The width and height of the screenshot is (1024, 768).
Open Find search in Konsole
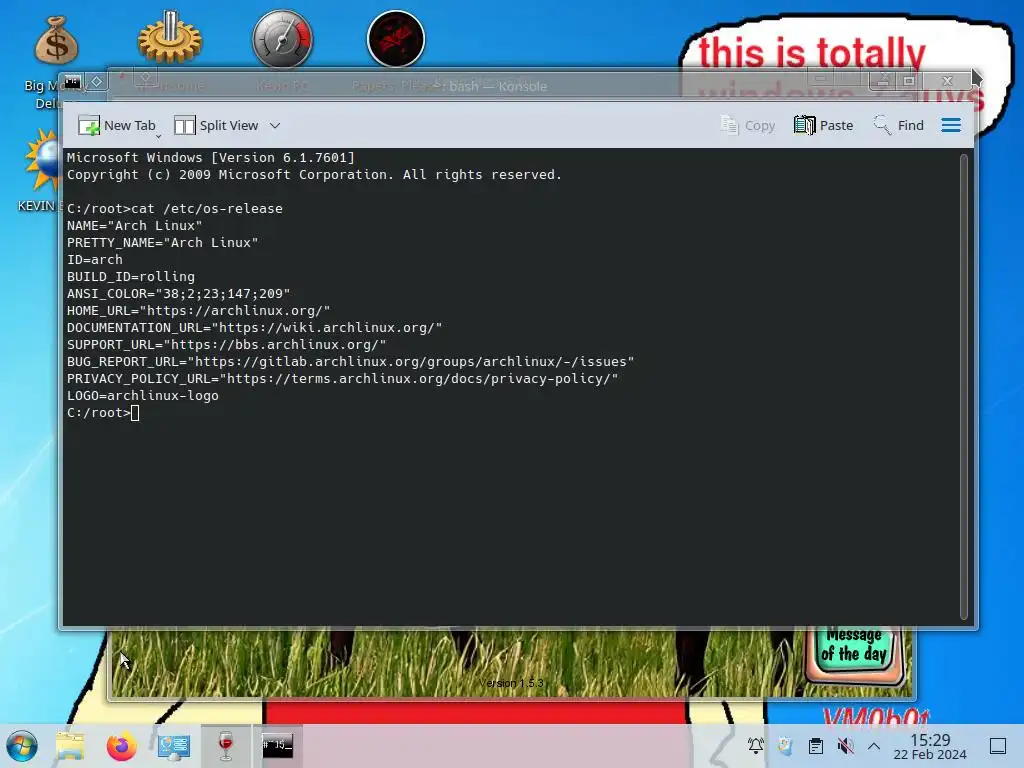coord(899,125)
